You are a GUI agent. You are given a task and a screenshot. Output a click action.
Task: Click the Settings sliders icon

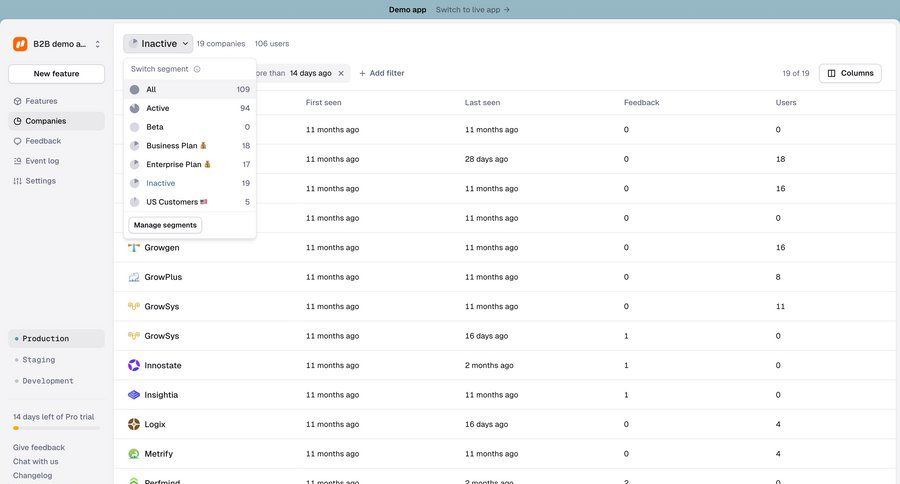(x=17, y=181)
